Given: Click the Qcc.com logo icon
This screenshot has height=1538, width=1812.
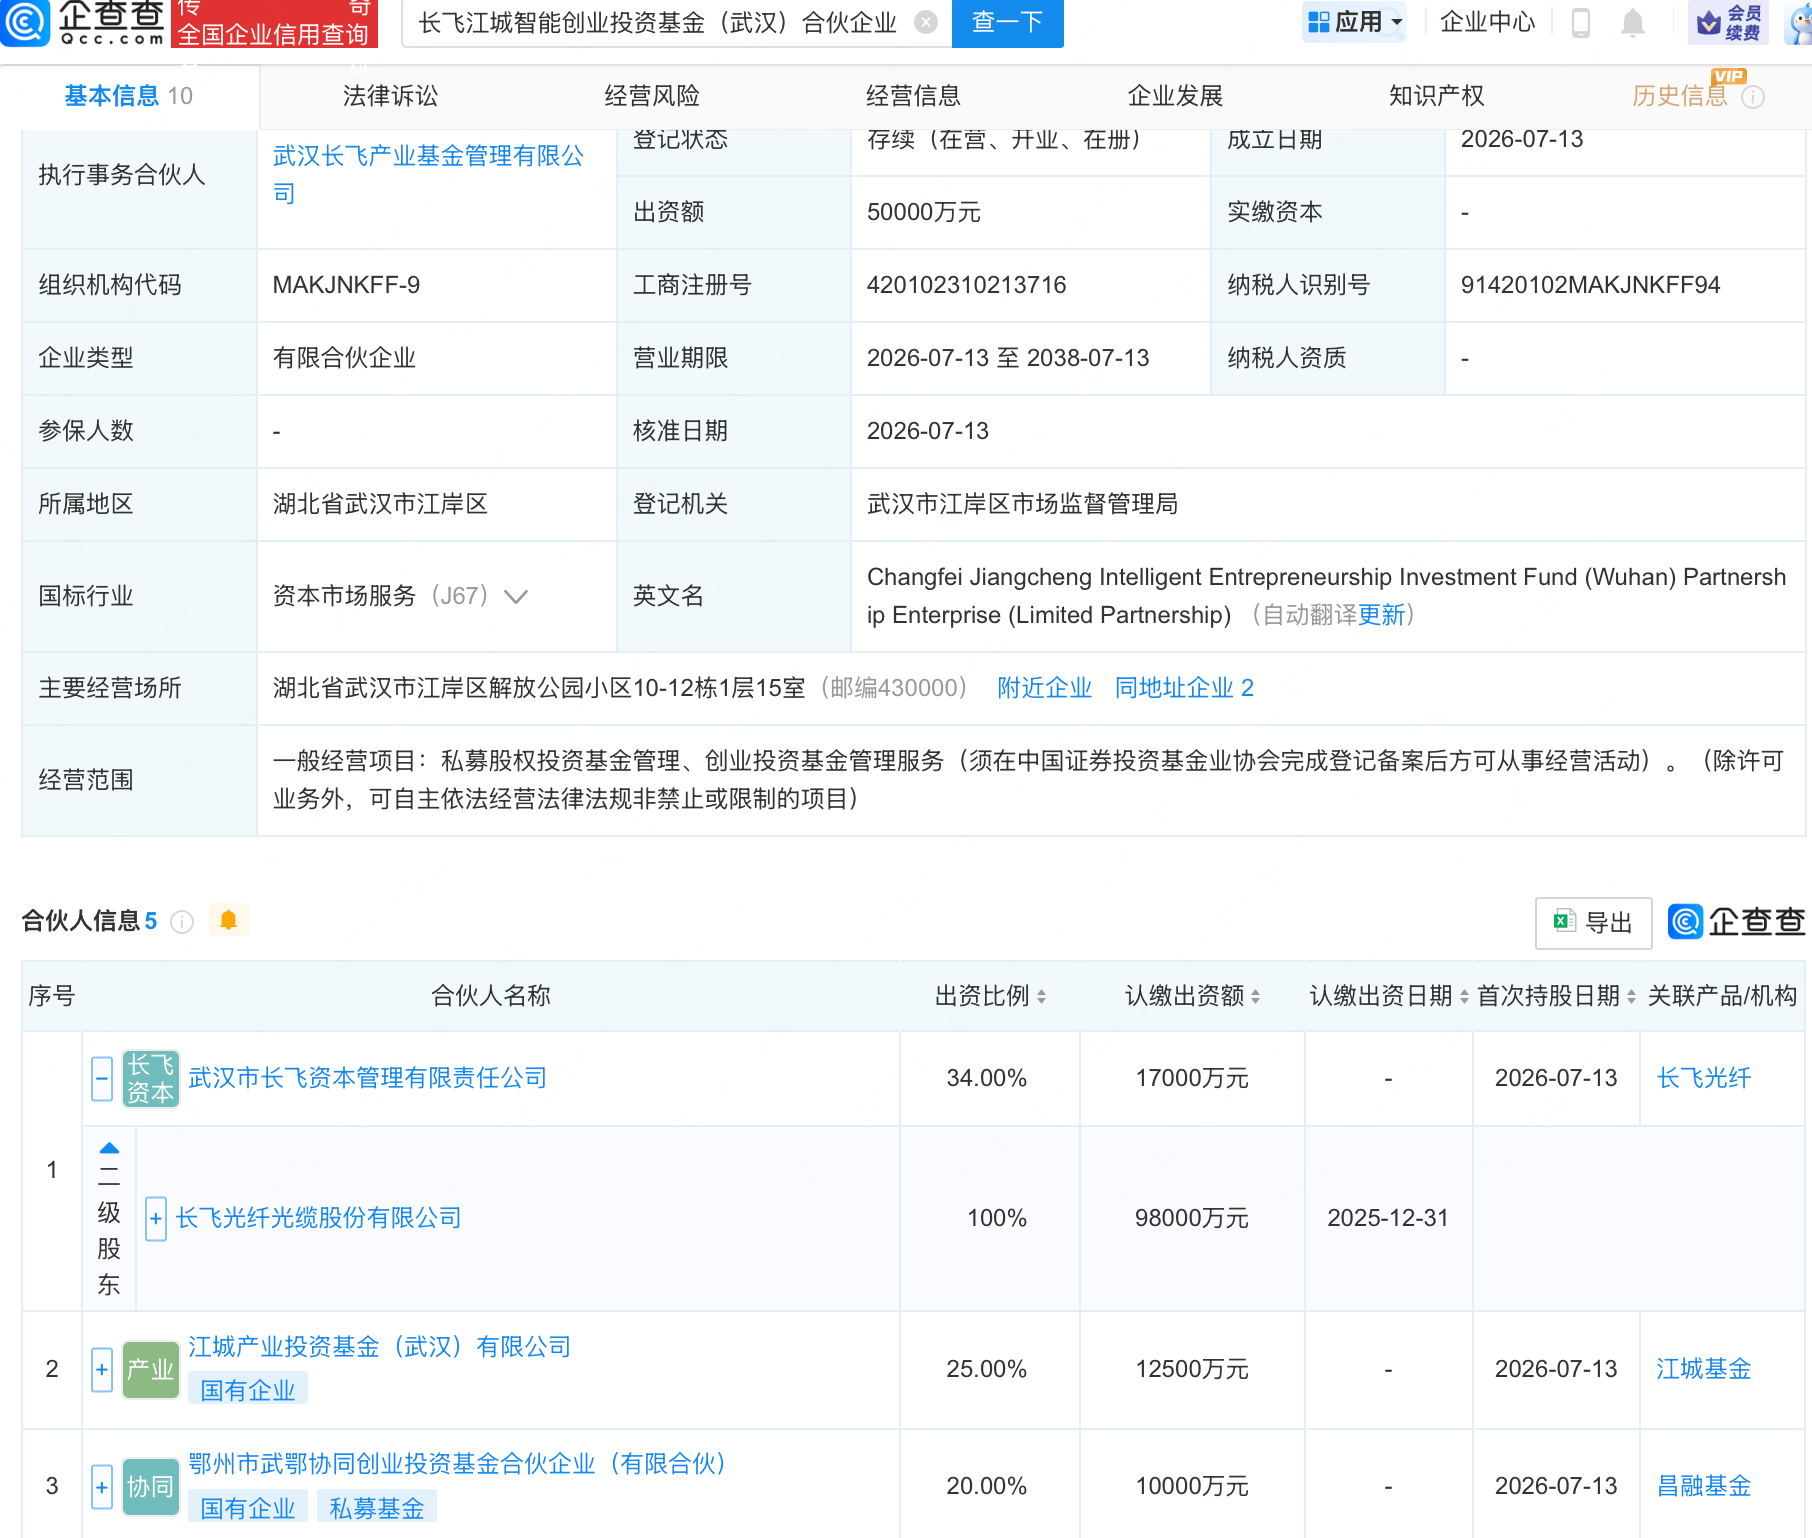Looking at the screenshot, I should 24,22.
